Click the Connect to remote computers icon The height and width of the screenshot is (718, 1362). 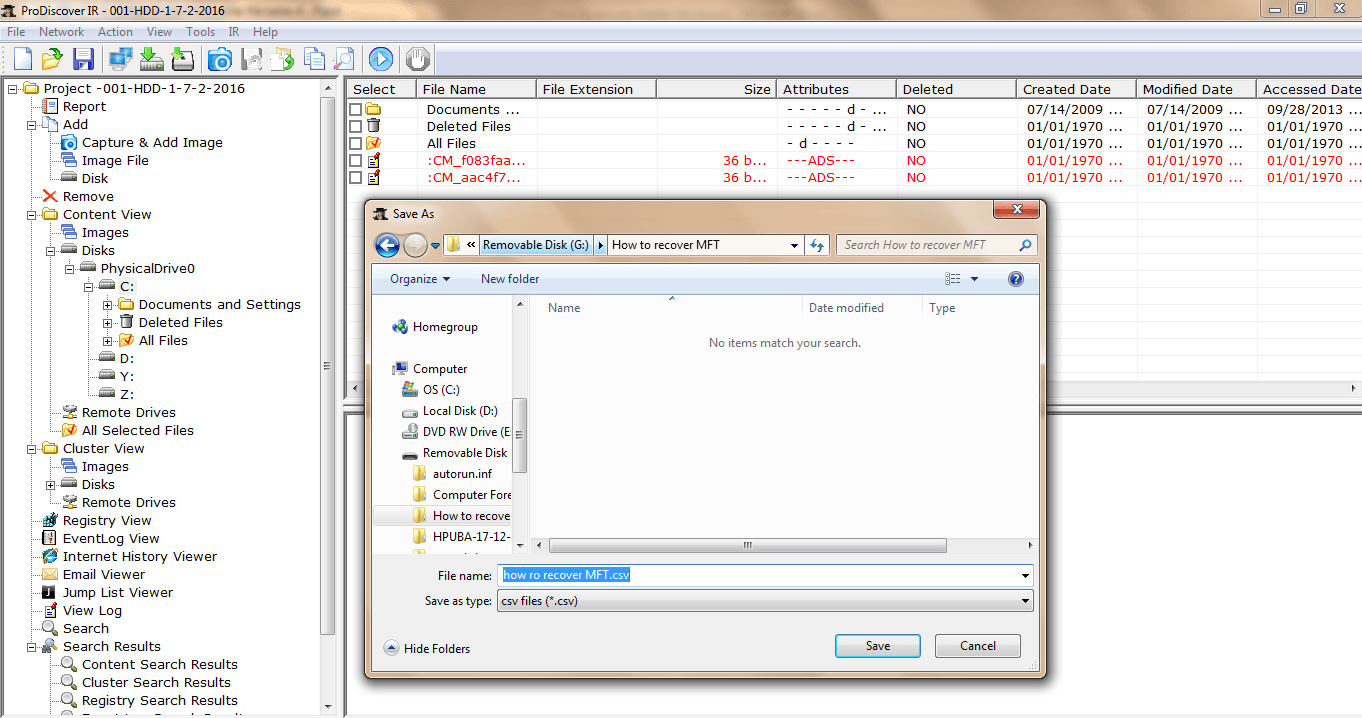(x=121, y=59)
